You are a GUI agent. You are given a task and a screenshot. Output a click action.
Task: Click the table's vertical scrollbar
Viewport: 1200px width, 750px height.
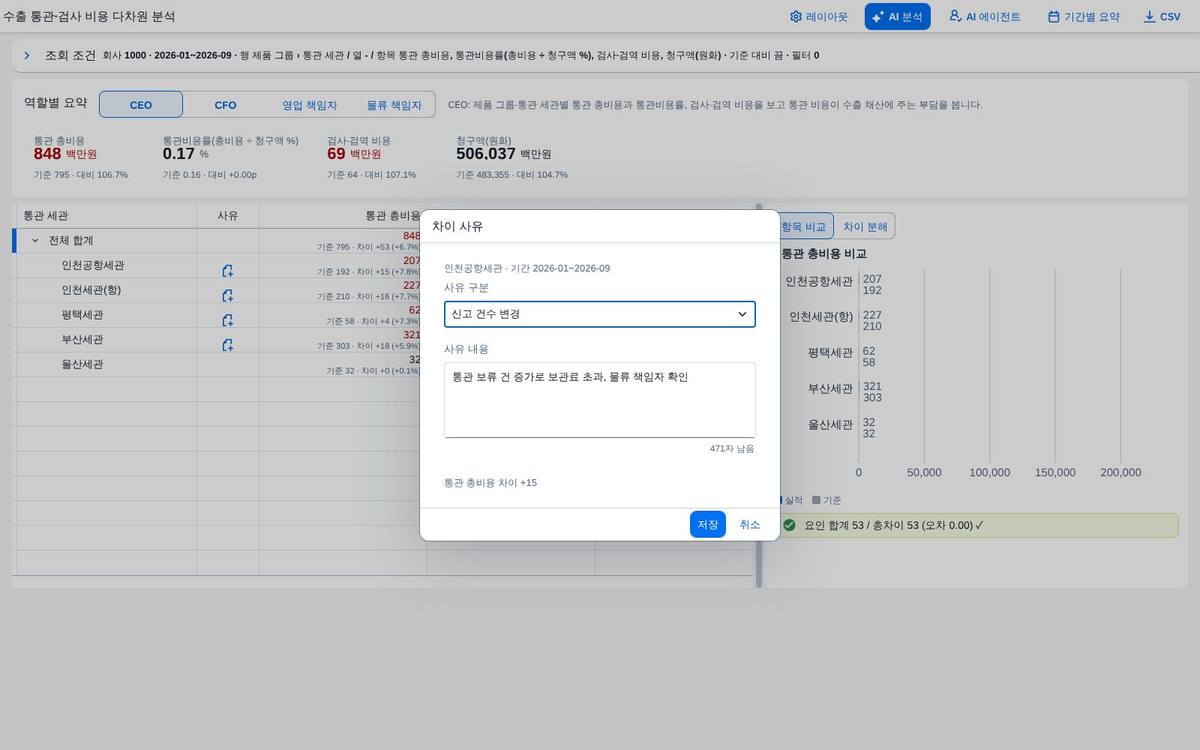coord(758,395)
